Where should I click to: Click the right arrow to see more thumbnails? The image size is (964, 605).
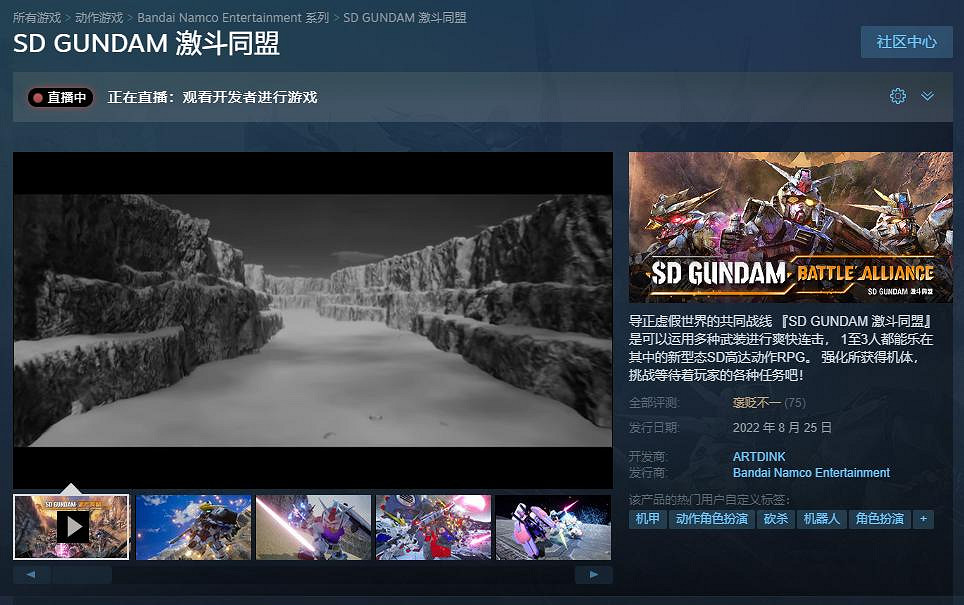click(594, 575)
